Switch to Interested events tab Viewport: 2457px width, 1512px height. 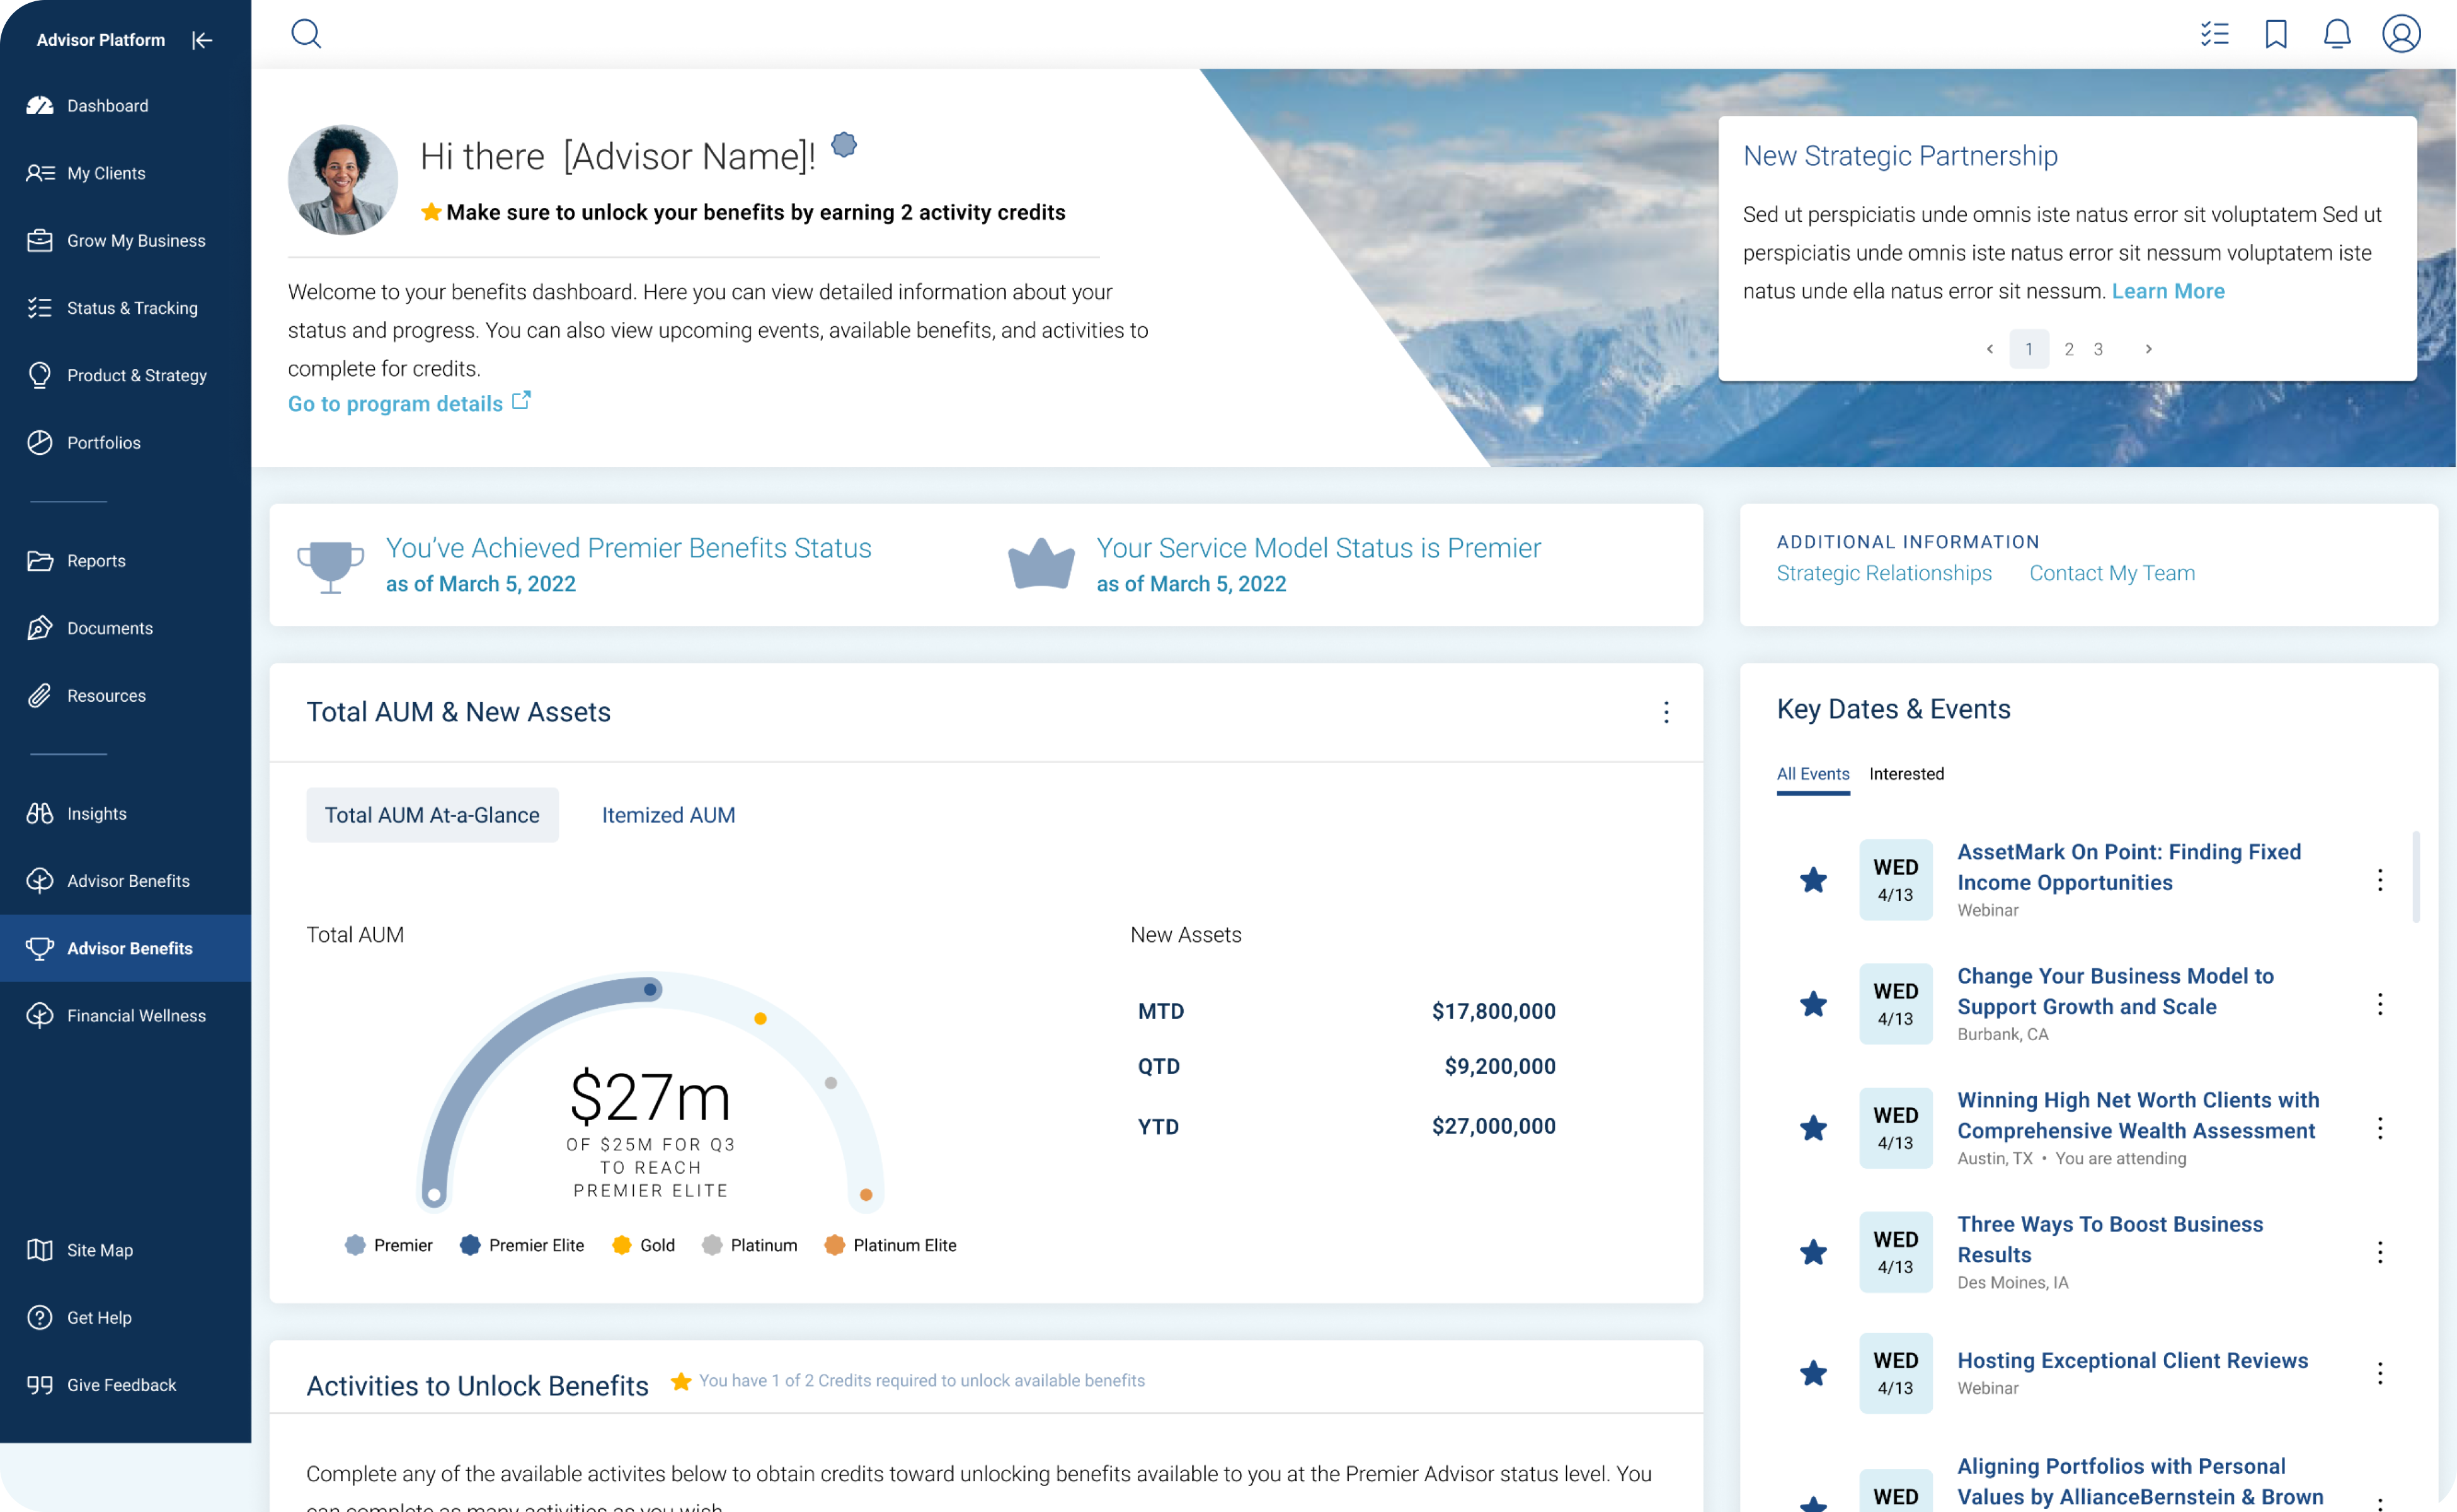click(x=1906, y=774)
